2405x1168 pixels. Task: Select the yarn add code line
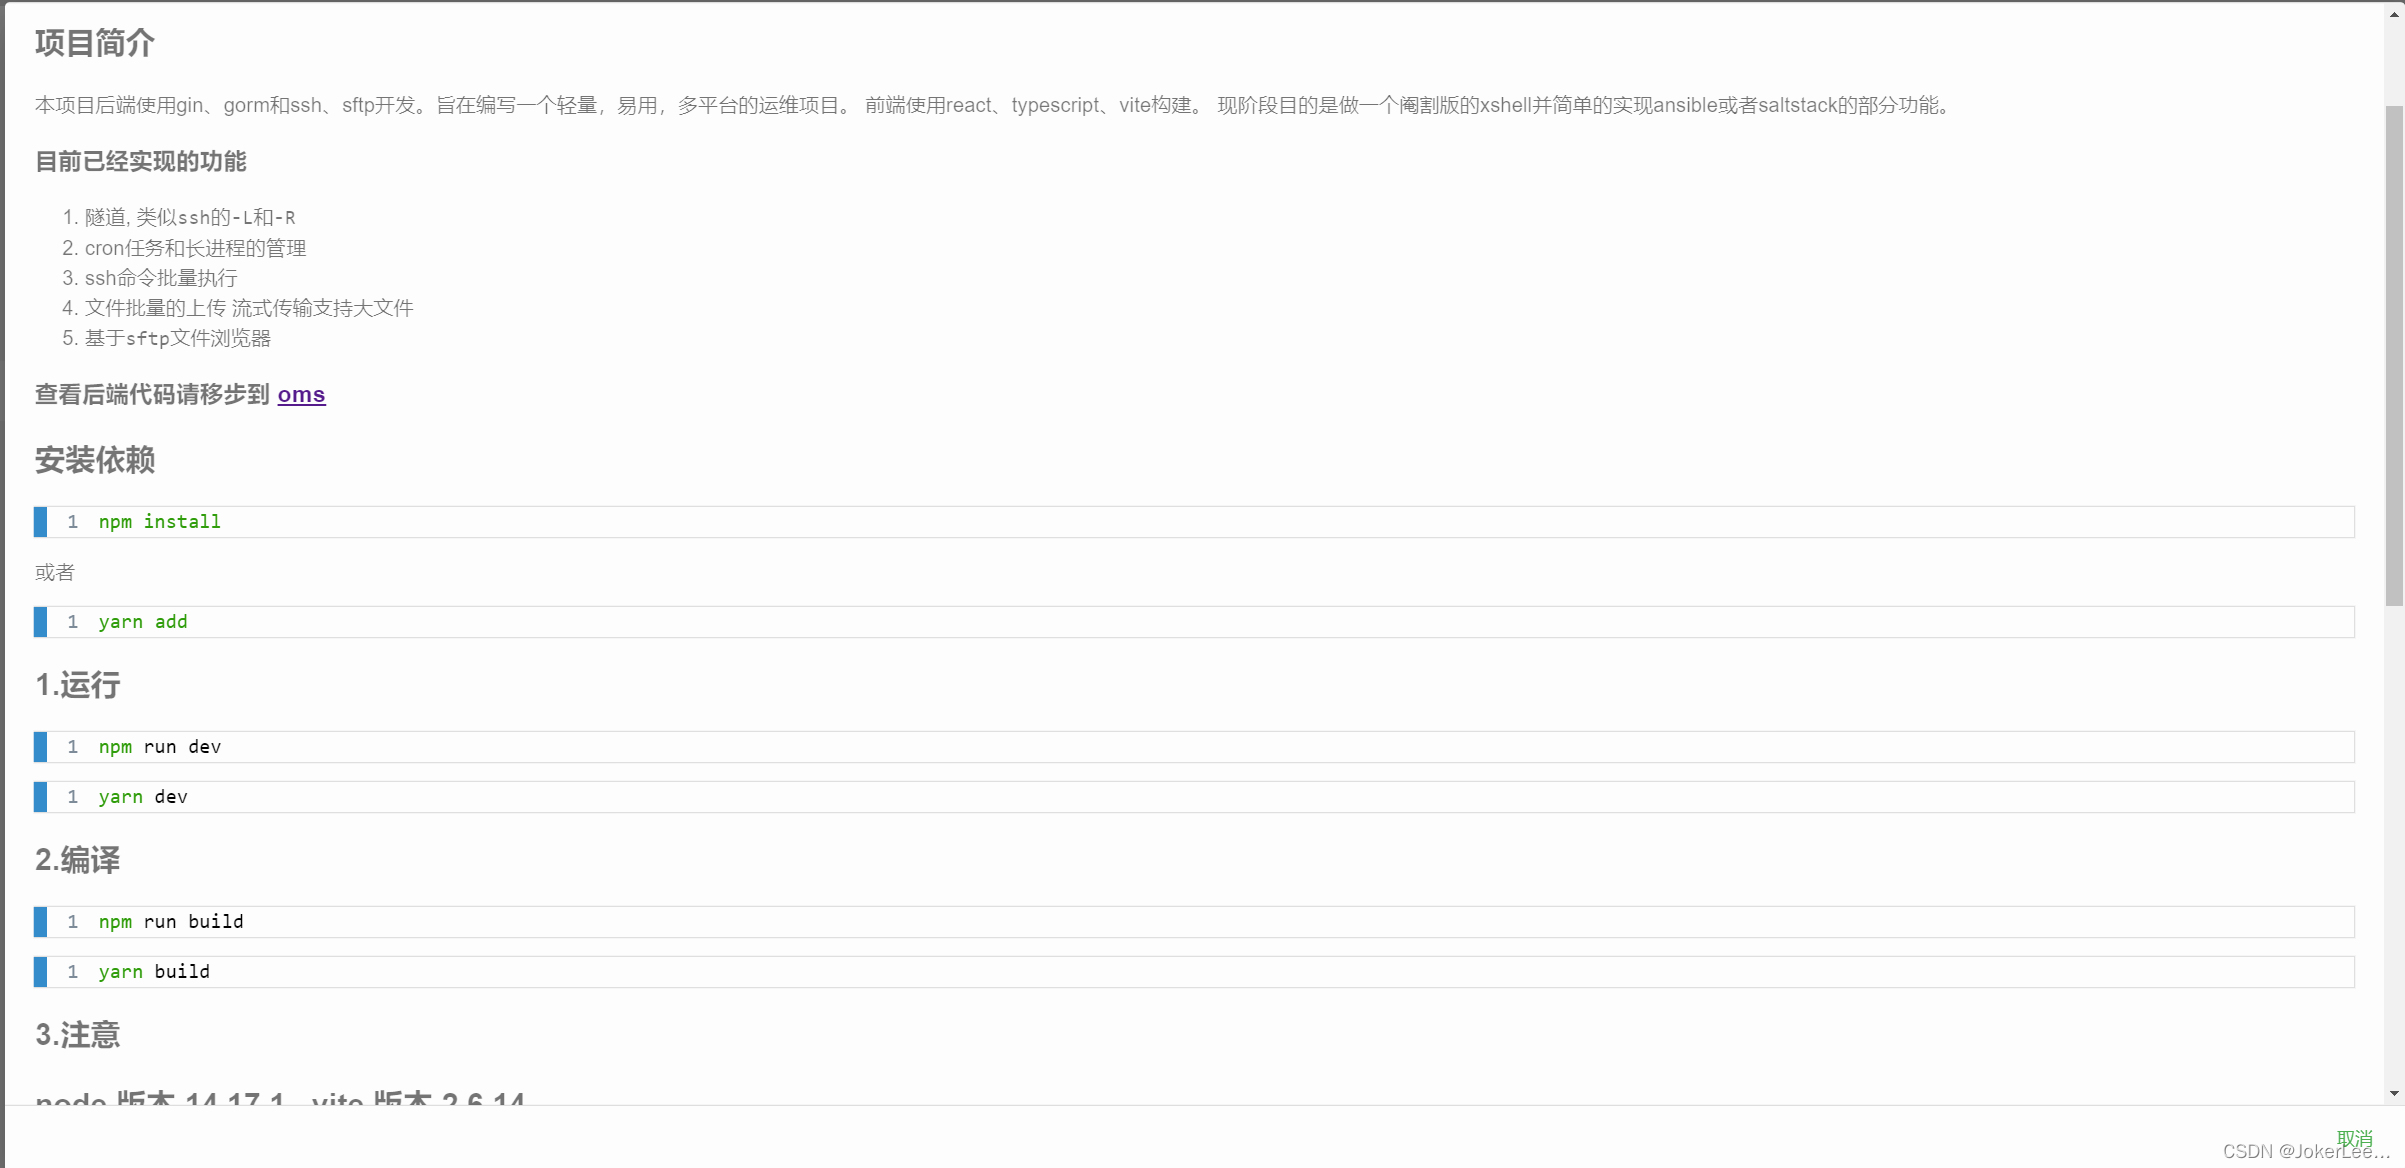(x=142, y=621)
